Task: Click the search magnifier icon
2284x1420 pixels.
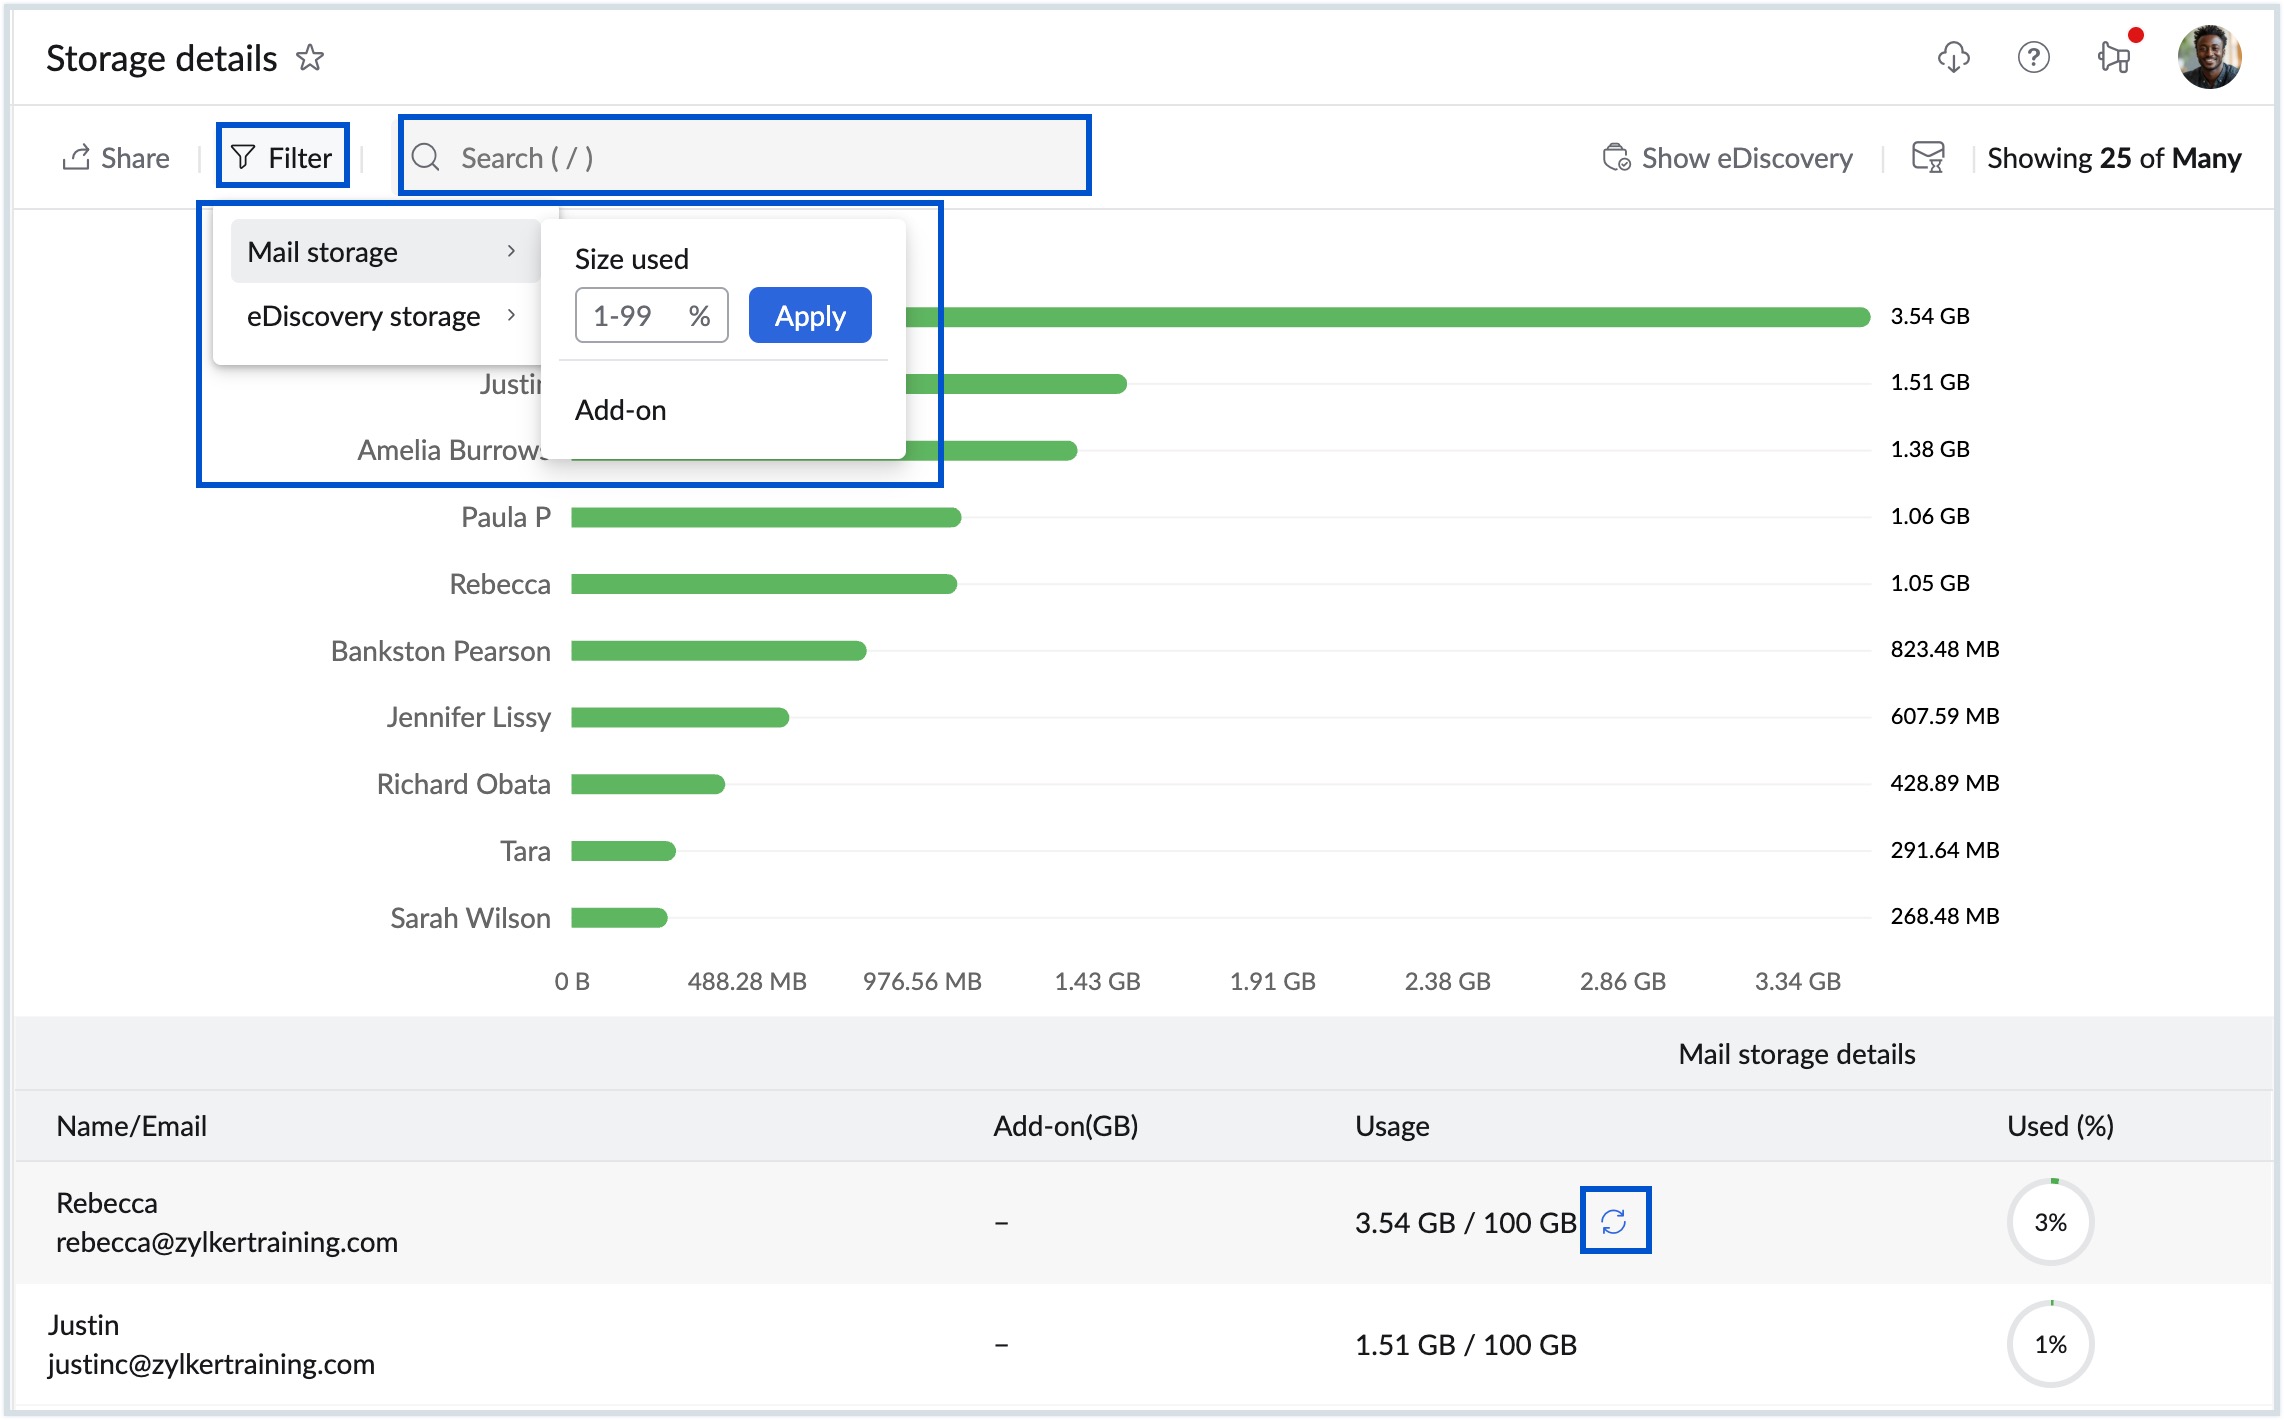Action: pos(428,157)
